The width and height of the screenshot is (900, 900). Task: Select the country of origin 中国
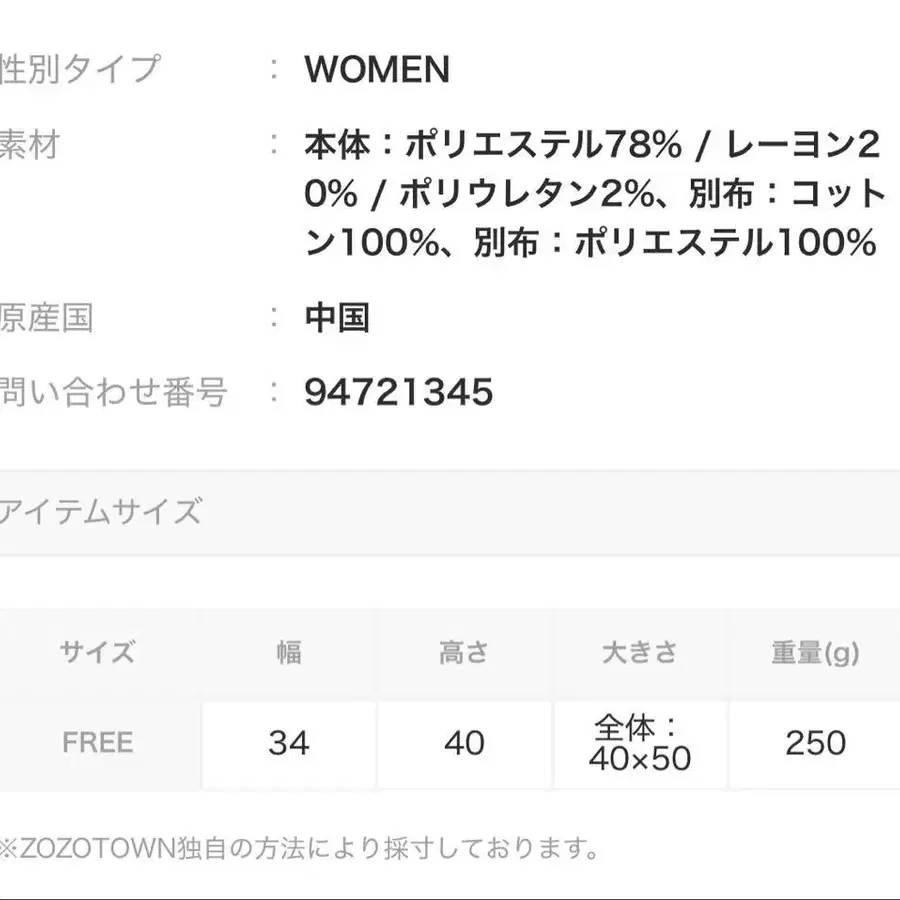(337, 318)
